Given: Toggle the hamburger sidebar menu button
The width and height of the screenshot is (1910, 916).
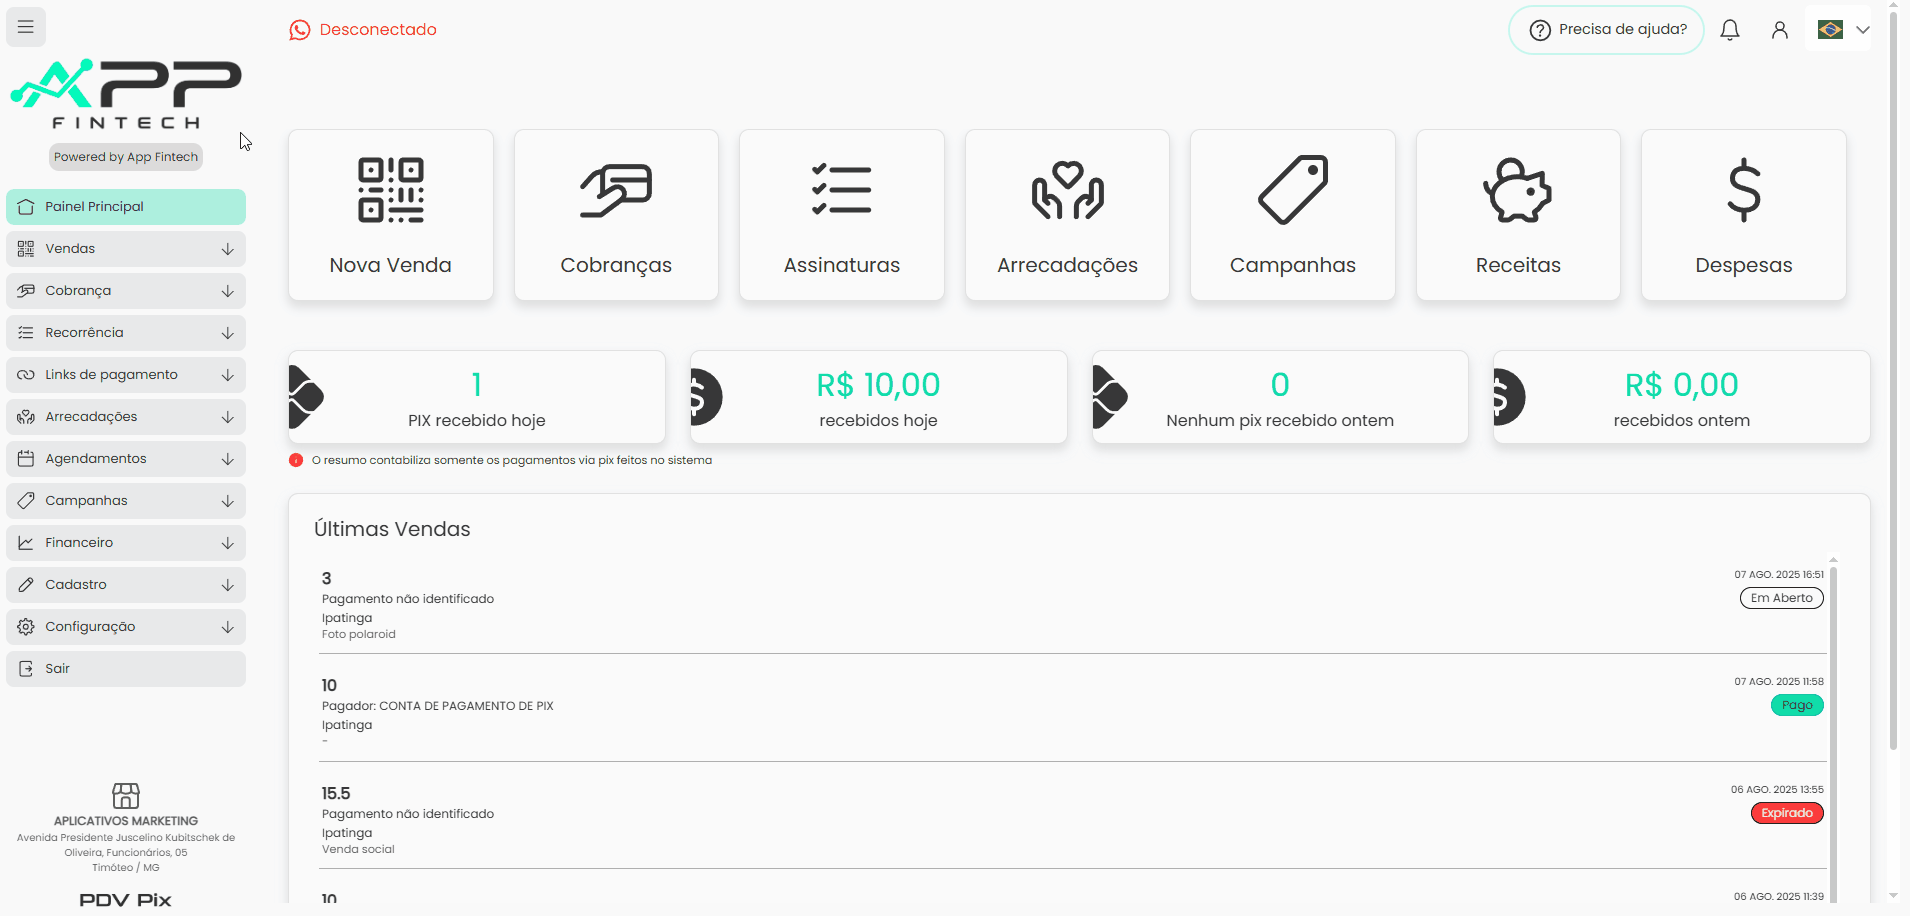Looking at the screenshot, I should pos(26,27).
